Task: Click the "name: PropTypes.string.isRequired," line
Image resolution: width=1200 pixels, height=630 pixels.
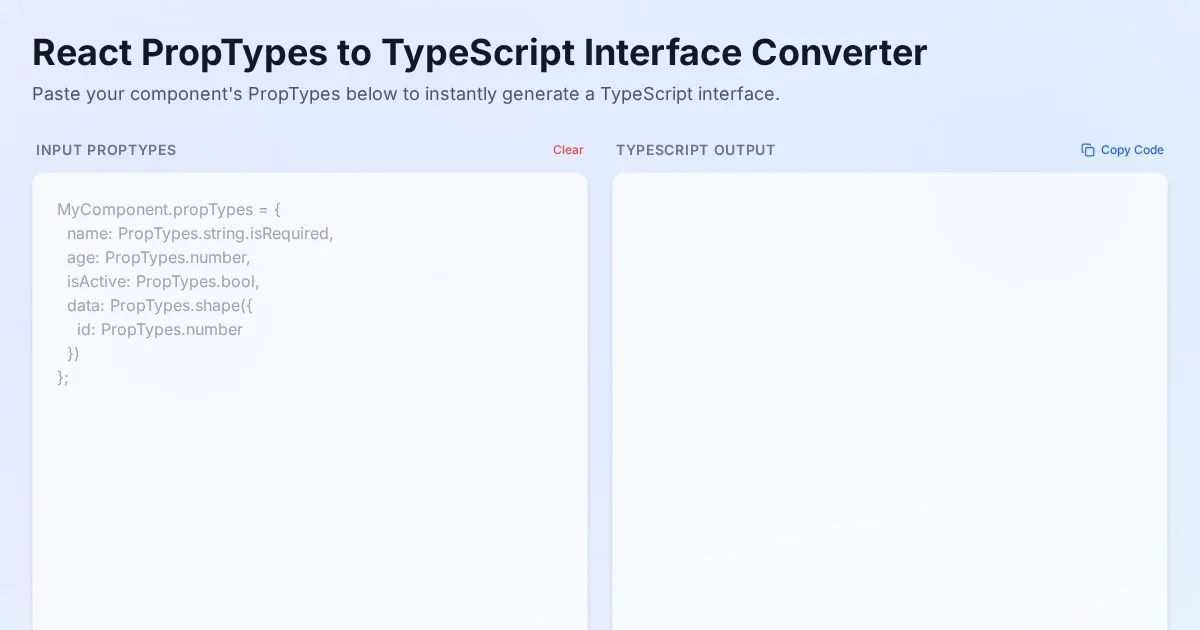Action: [199, 233]
